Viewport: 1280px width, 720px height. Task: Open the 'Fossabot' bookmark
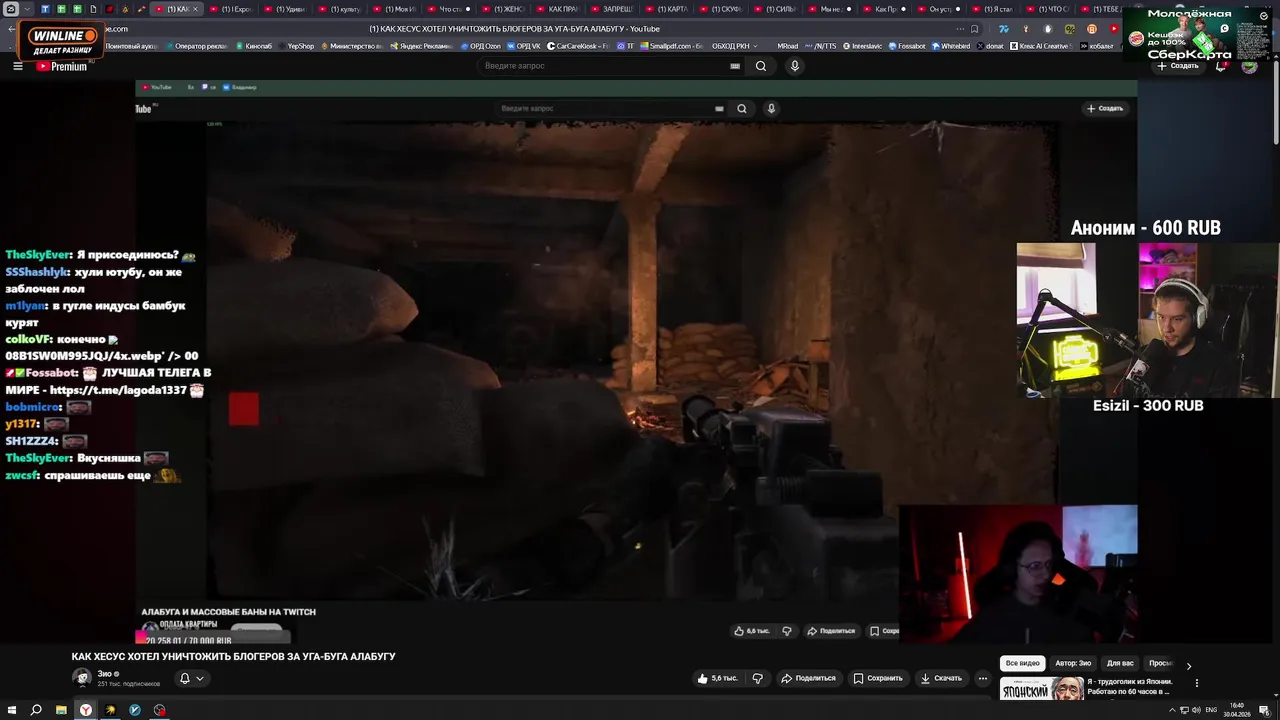pyautogui.click(x=906, y=46)
